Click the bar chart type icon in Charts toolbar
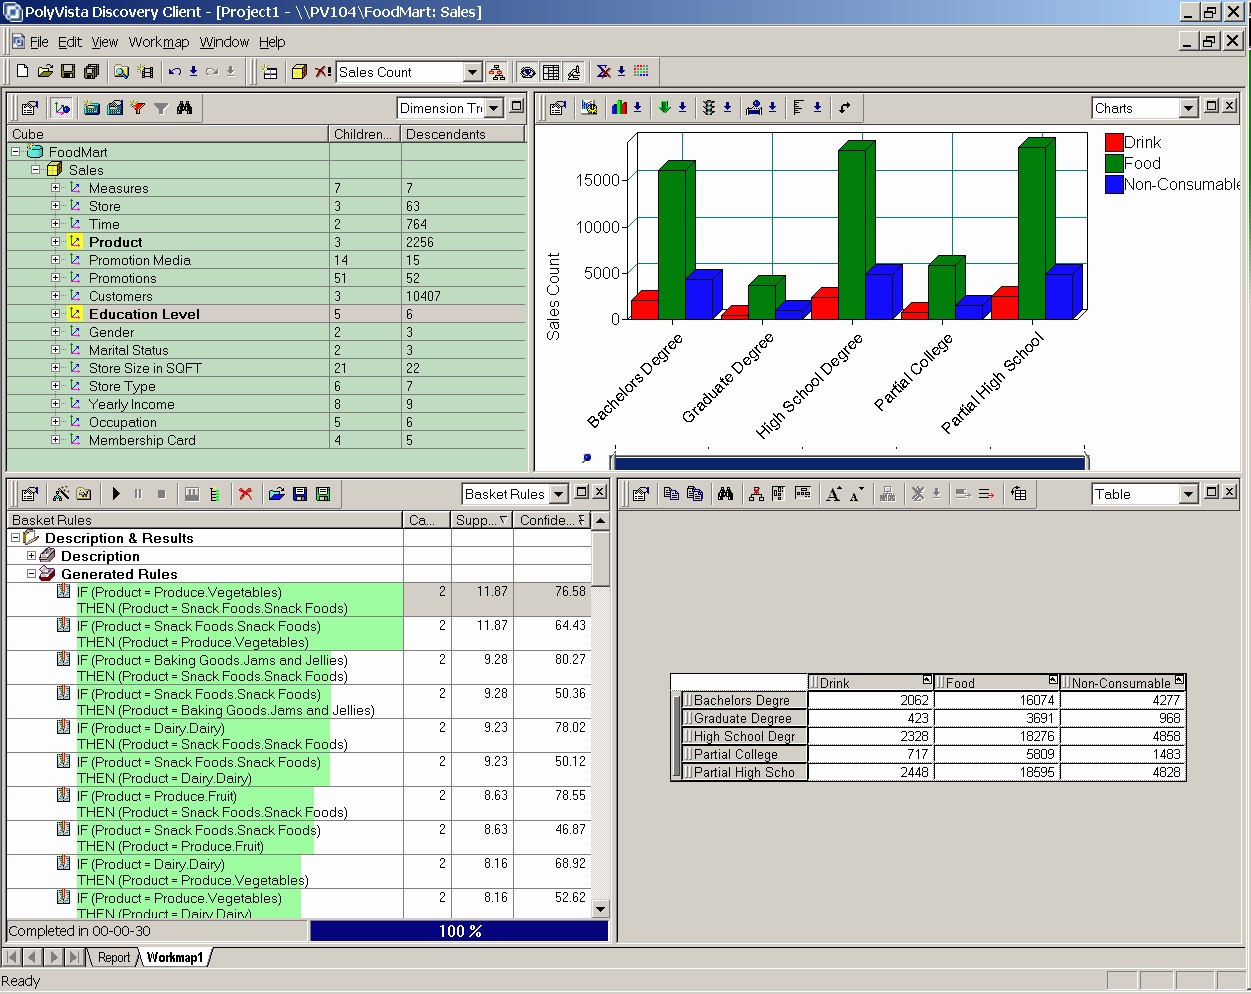 pos(619,108)
